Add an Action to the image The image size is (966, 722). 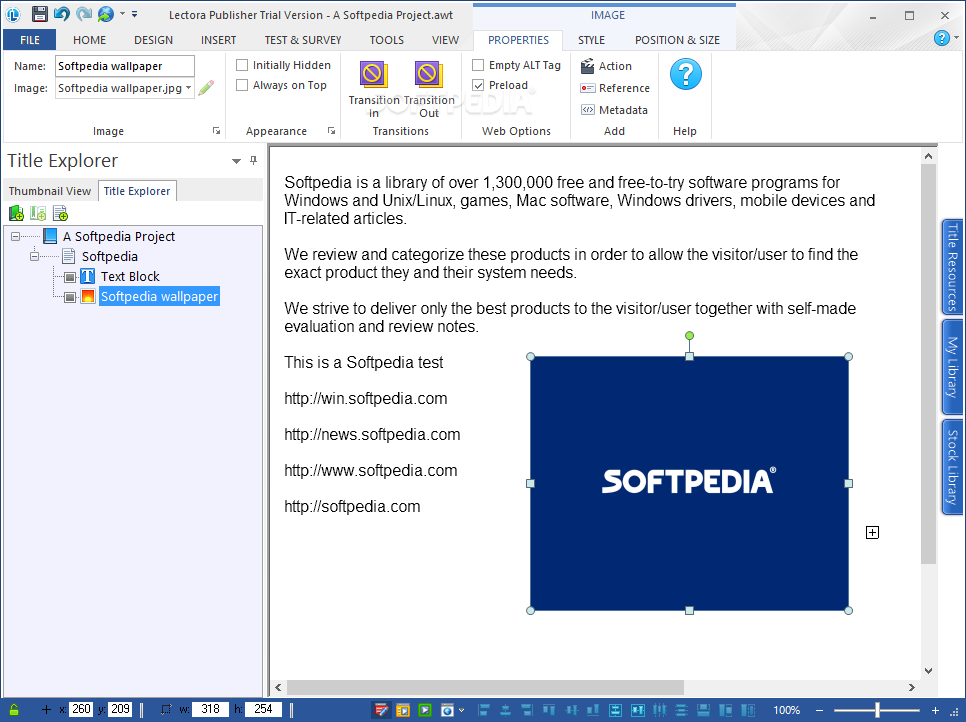click(x=606, y=66)
